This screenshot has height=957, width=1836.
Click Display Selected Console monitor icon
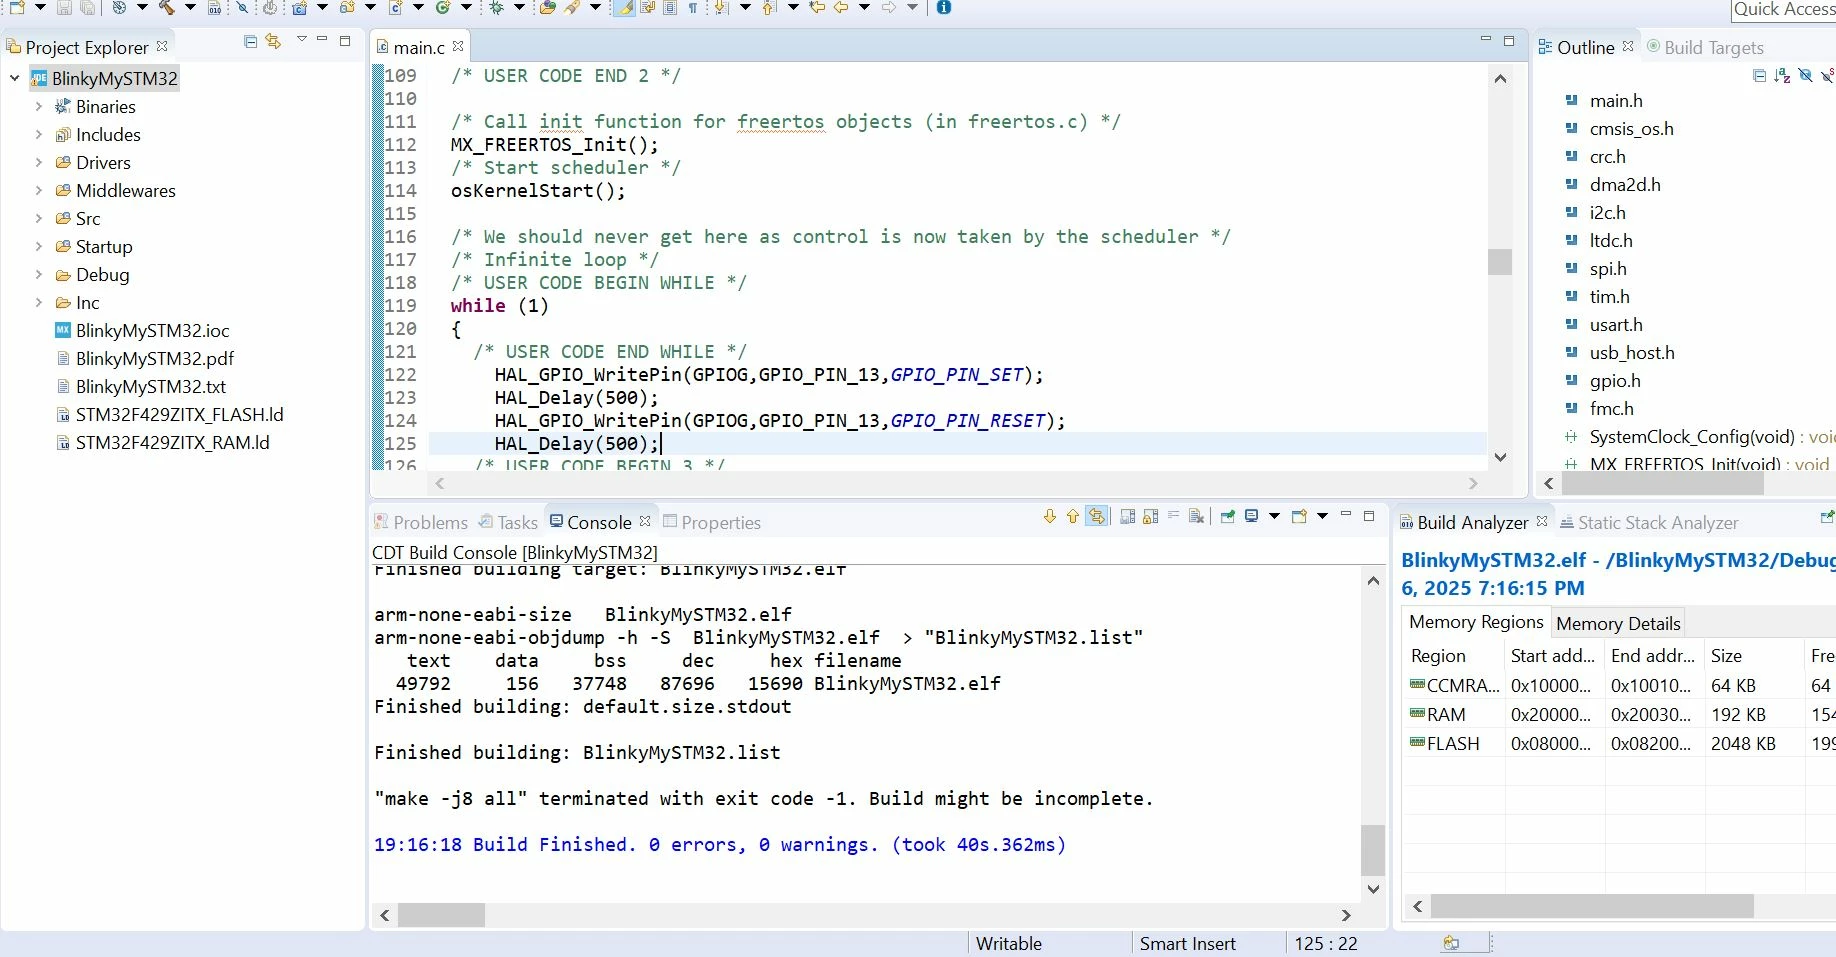tap(1252, 516)
